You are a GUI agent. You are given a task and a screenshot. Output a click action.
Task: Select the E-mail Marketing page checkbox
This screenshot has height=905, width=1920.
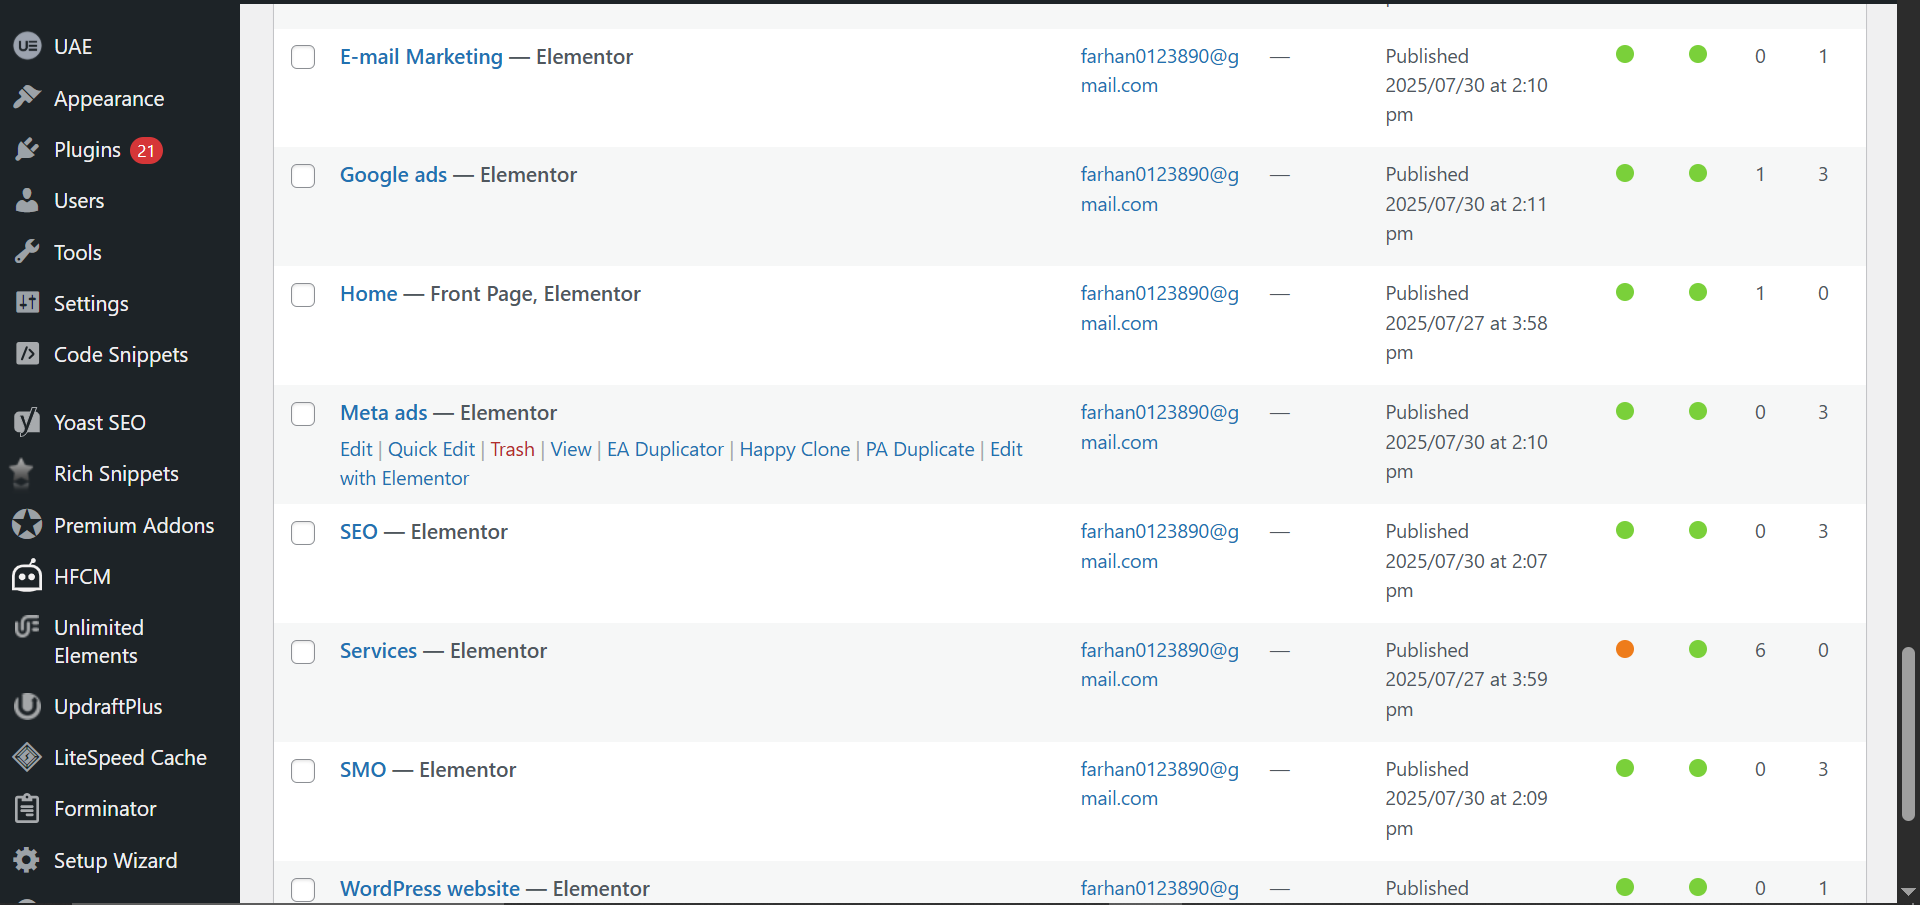(x=303, y=57)
